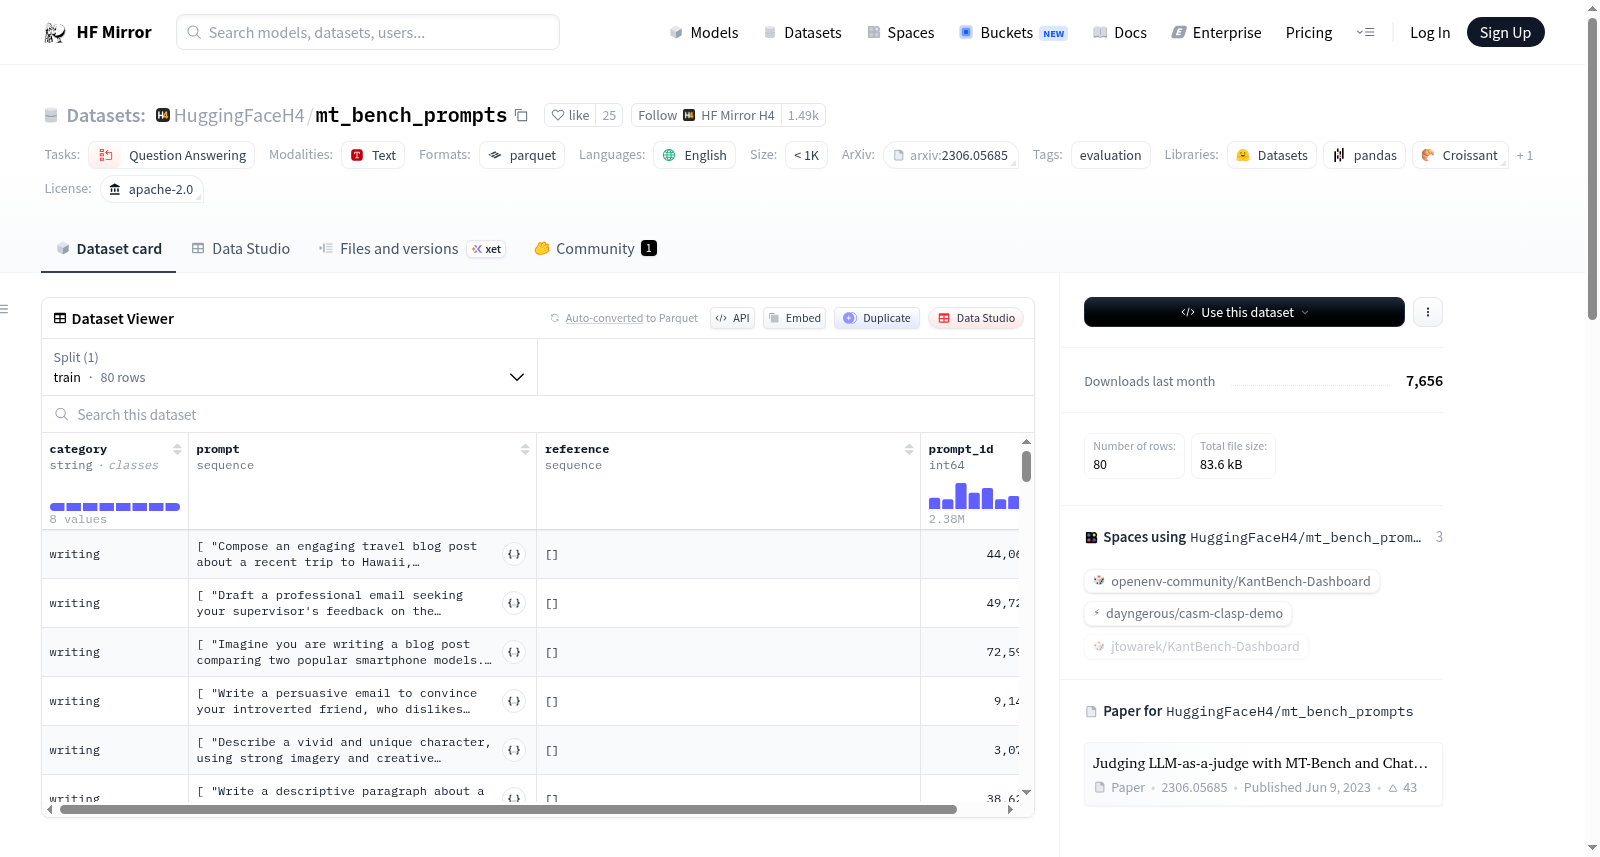Click the parquet format tag
Image resolution: width=1600 pixels, height=857 pixels.
522,155
